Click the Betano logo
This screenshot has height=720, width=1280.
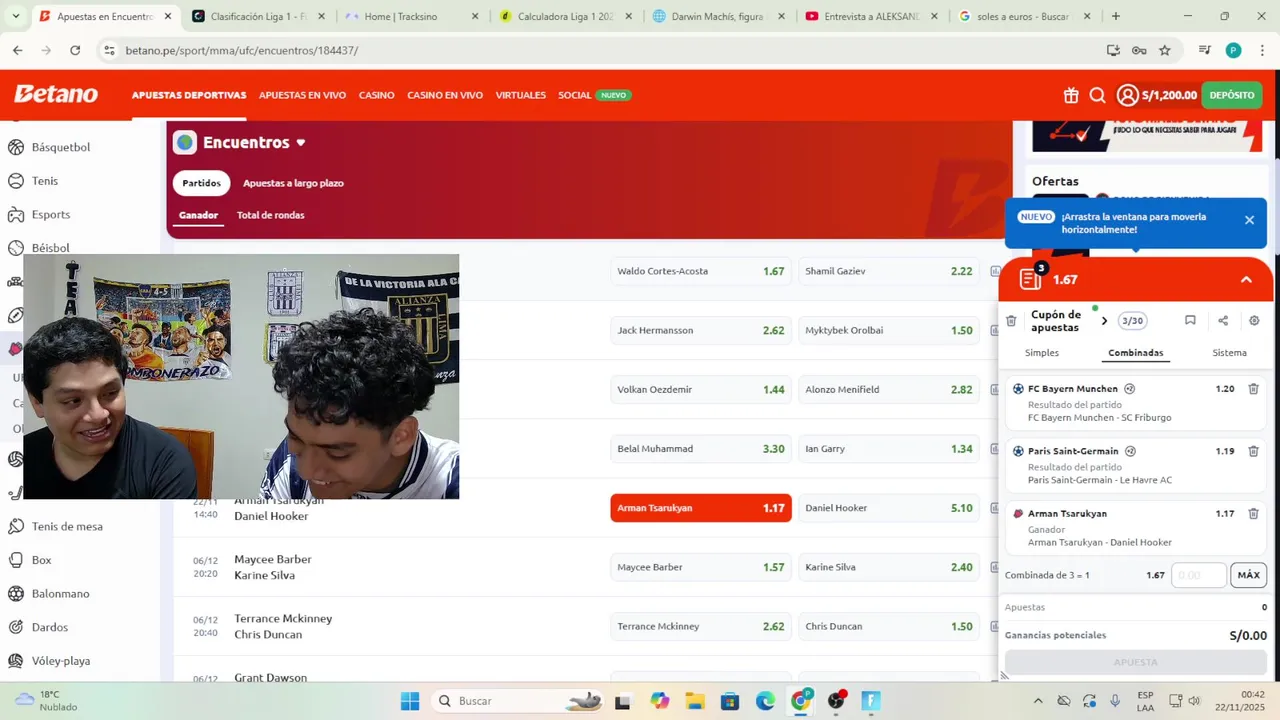point(56,94)
